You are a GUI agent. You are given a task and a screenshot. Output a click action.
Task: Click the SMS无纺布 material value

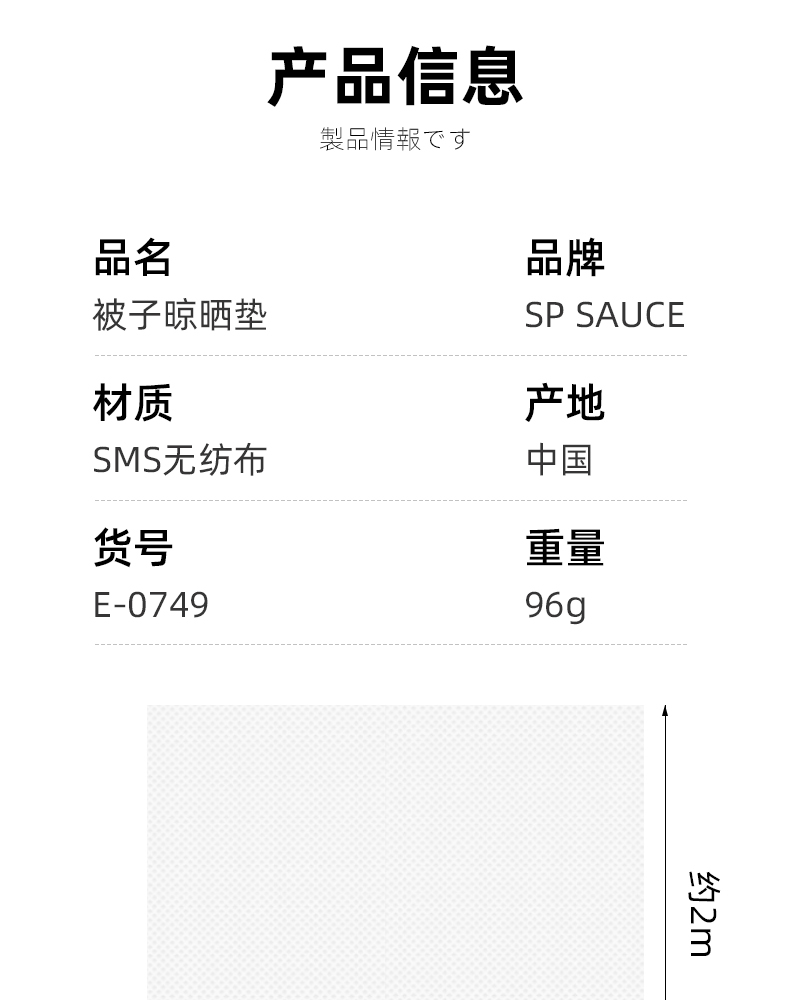(x=180, y=460)
